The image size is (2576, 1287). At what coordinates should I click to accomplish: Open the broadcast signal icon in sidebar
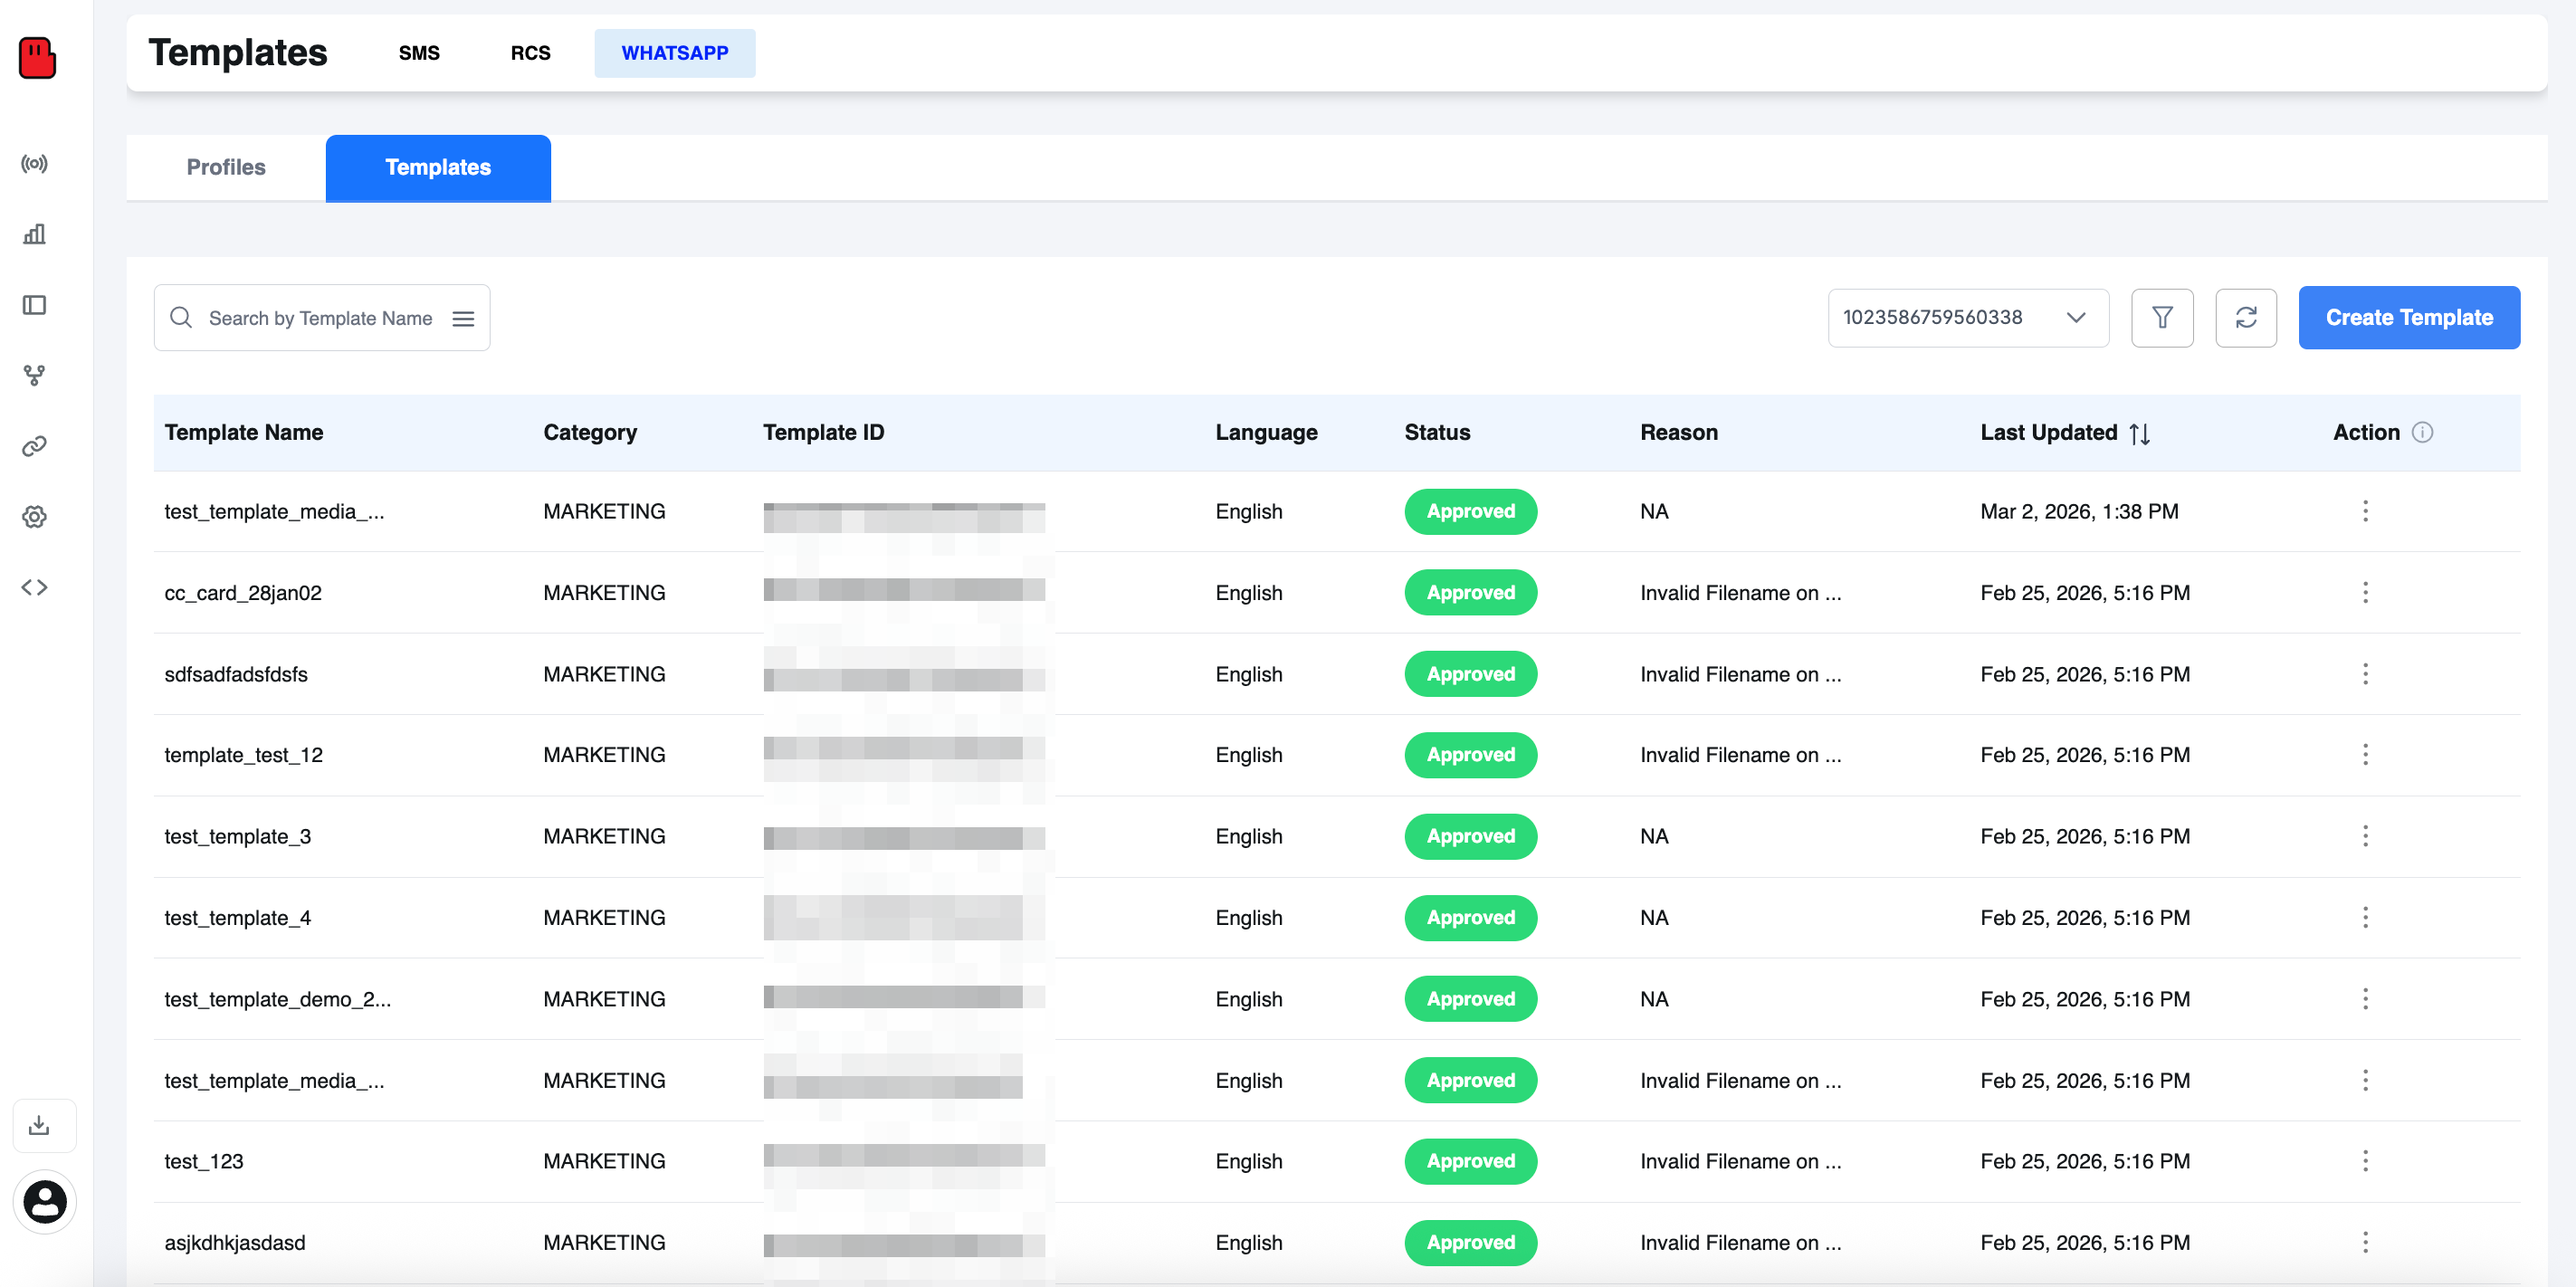35,164
